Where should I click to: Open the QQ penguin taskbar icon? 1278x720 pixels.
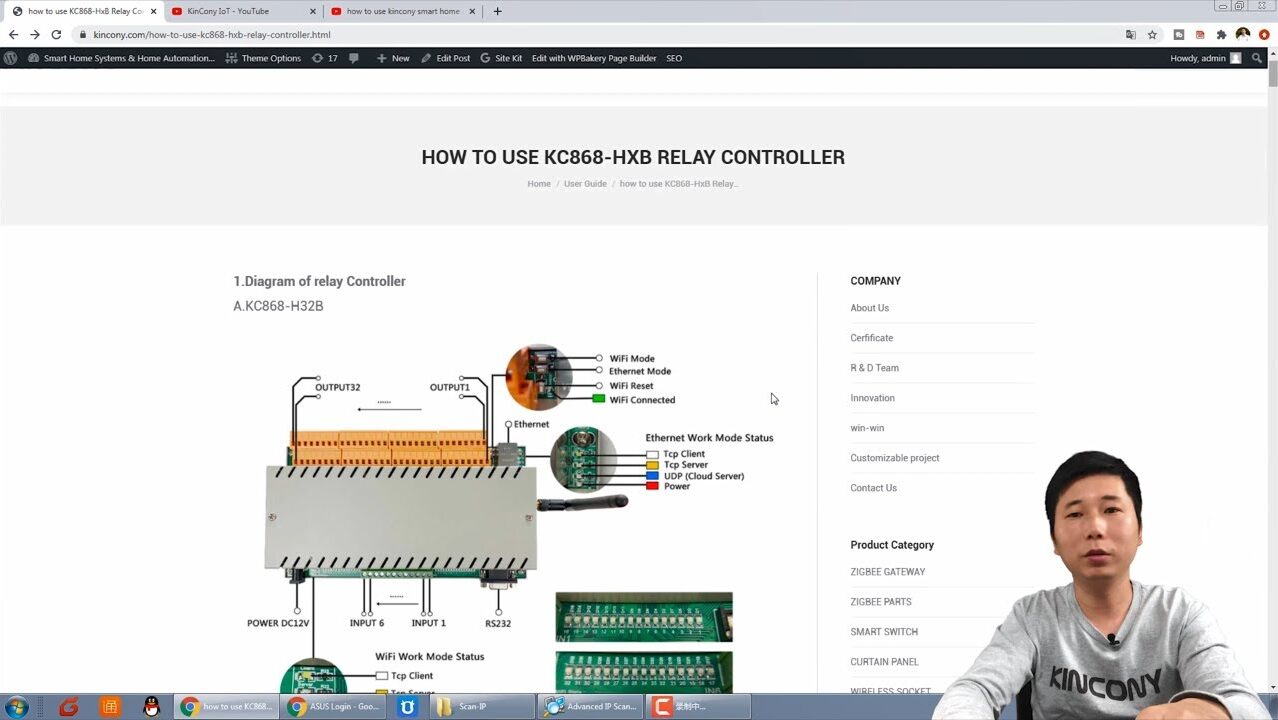click(151, 707)
